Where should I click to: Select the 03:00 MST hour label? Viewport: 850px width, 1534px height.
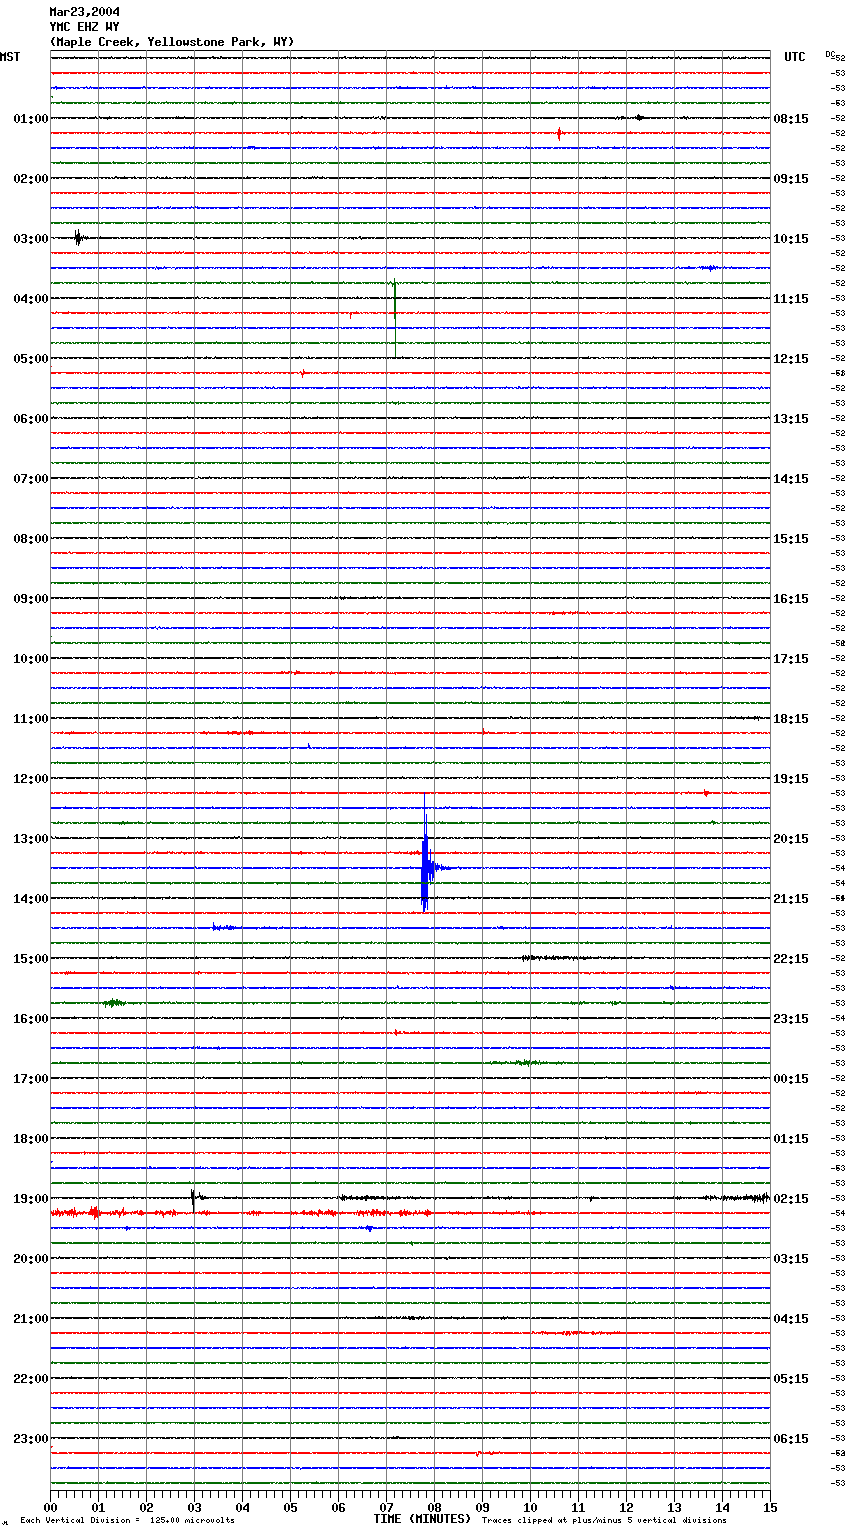click(31, 239)
